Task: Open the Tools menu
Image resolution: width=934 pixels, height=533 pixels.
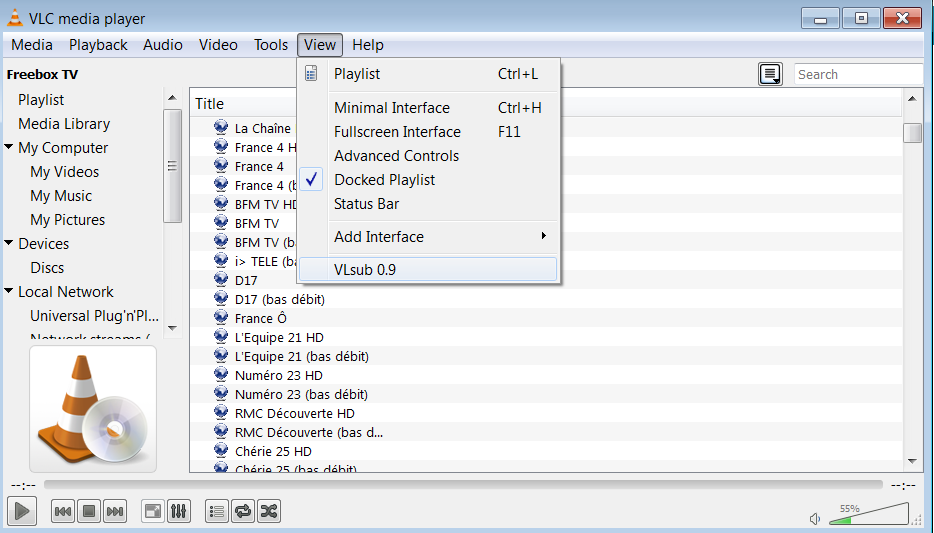Action: coord(271,45)
